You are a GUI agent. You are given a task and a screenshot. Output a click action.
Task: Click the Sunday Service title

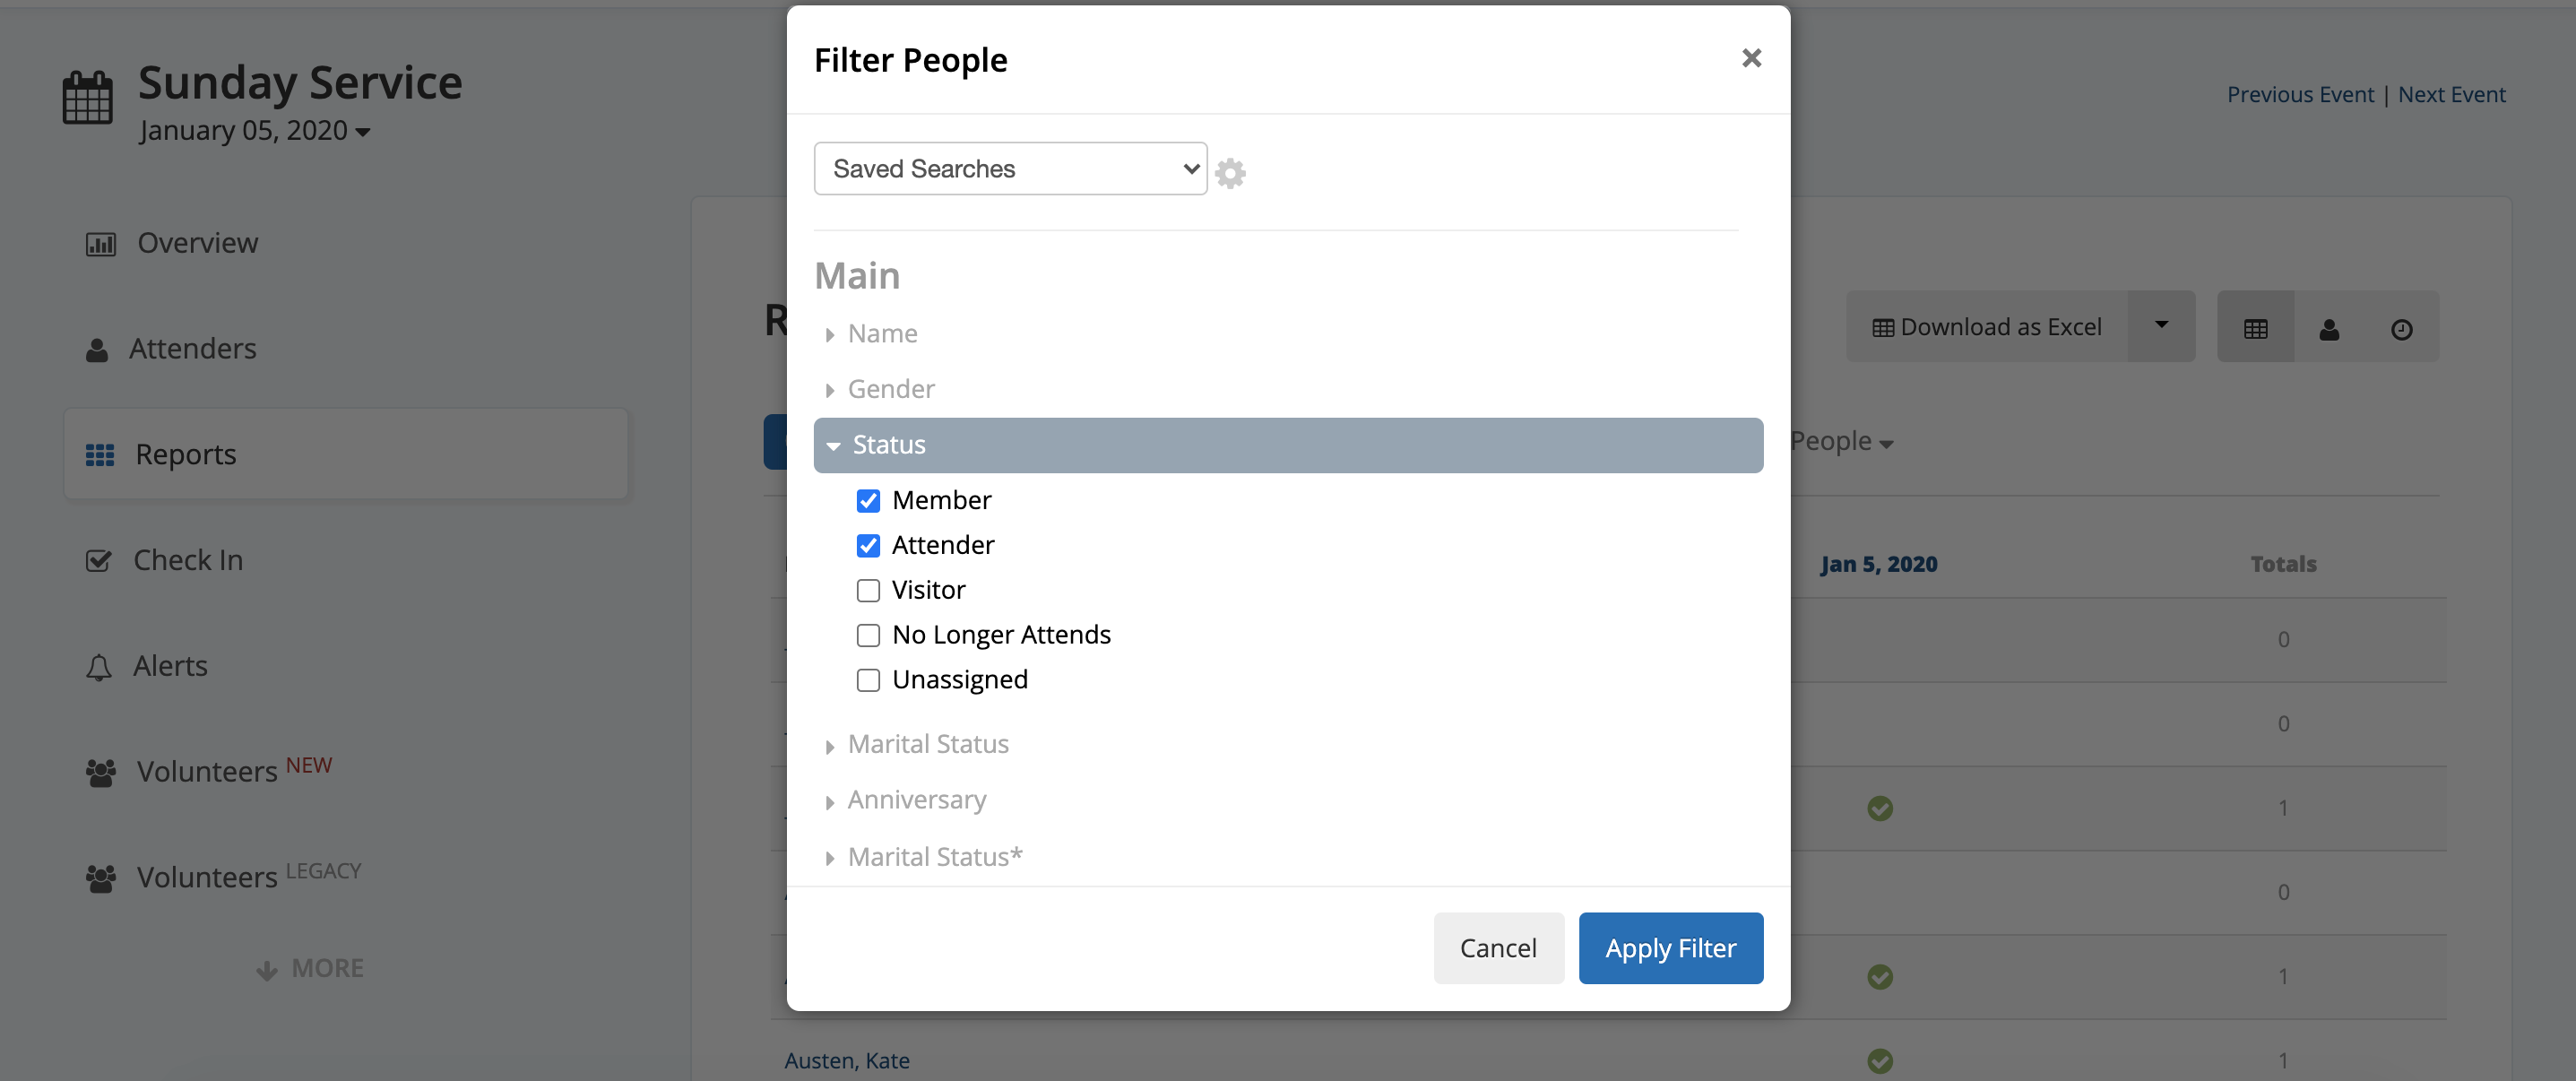300,83
